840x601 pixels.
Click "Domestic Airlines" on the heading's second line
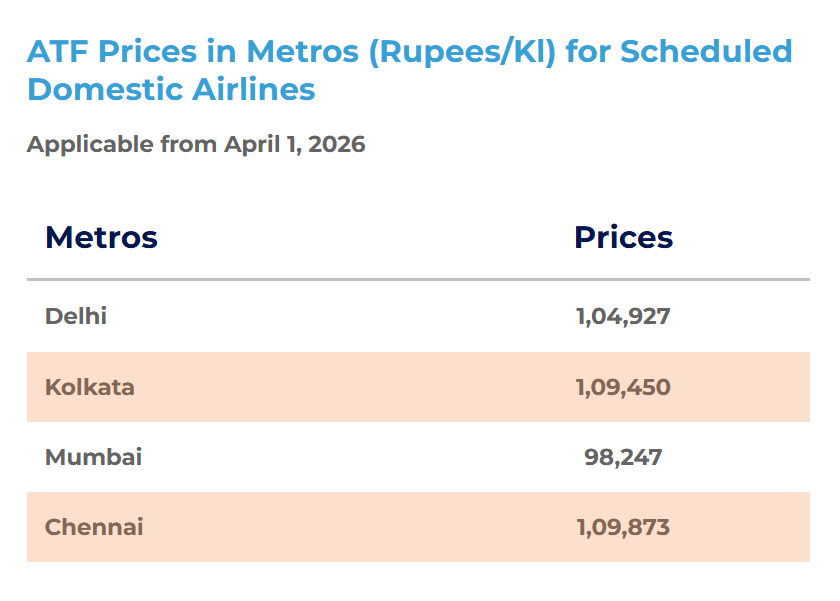point(171,89)
